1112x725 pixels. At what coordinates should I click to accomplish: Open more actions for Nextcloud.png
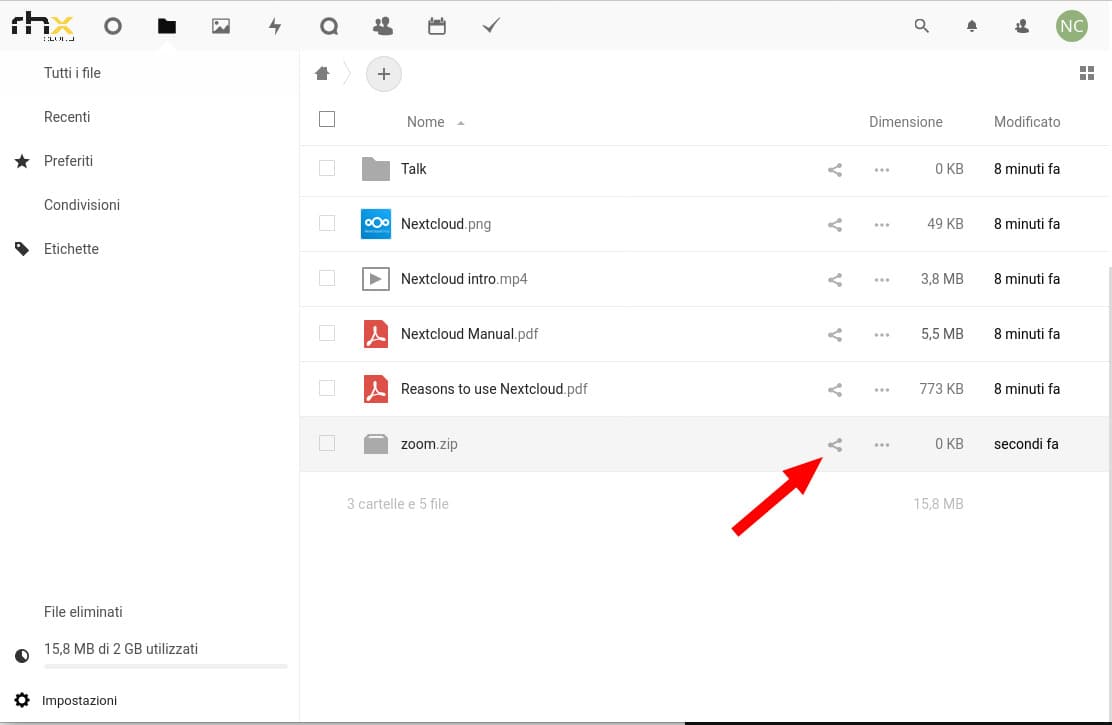882,225
